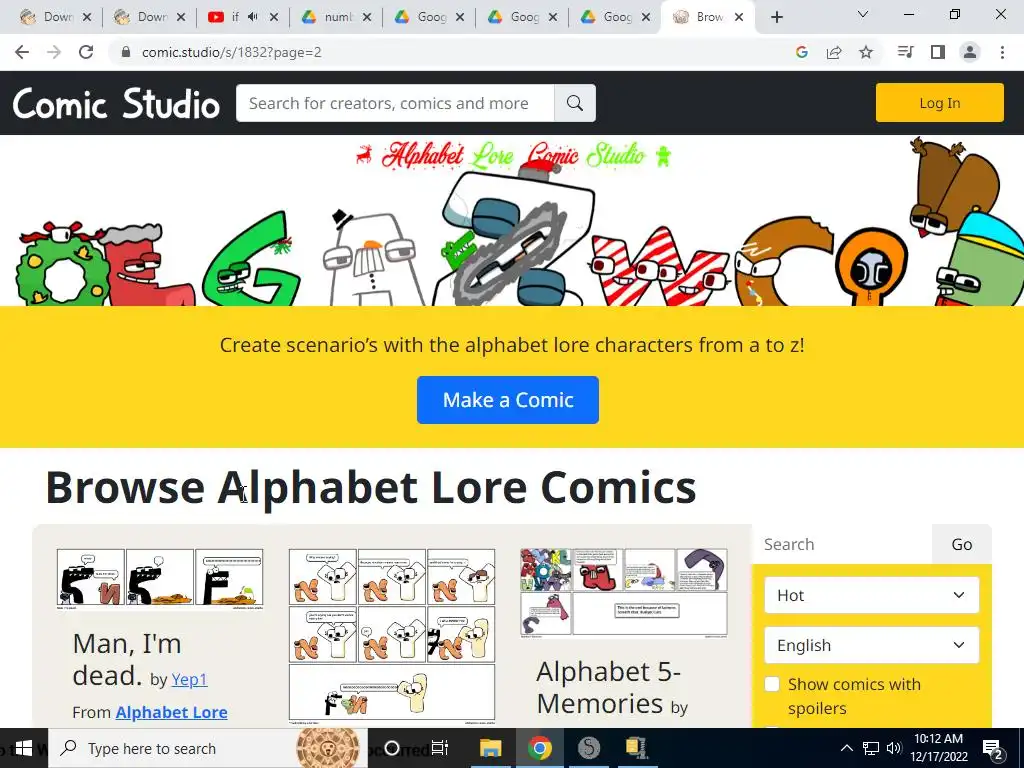View site security lock icon
This screenshot has width=1024, height=768.
pos(126,52)
